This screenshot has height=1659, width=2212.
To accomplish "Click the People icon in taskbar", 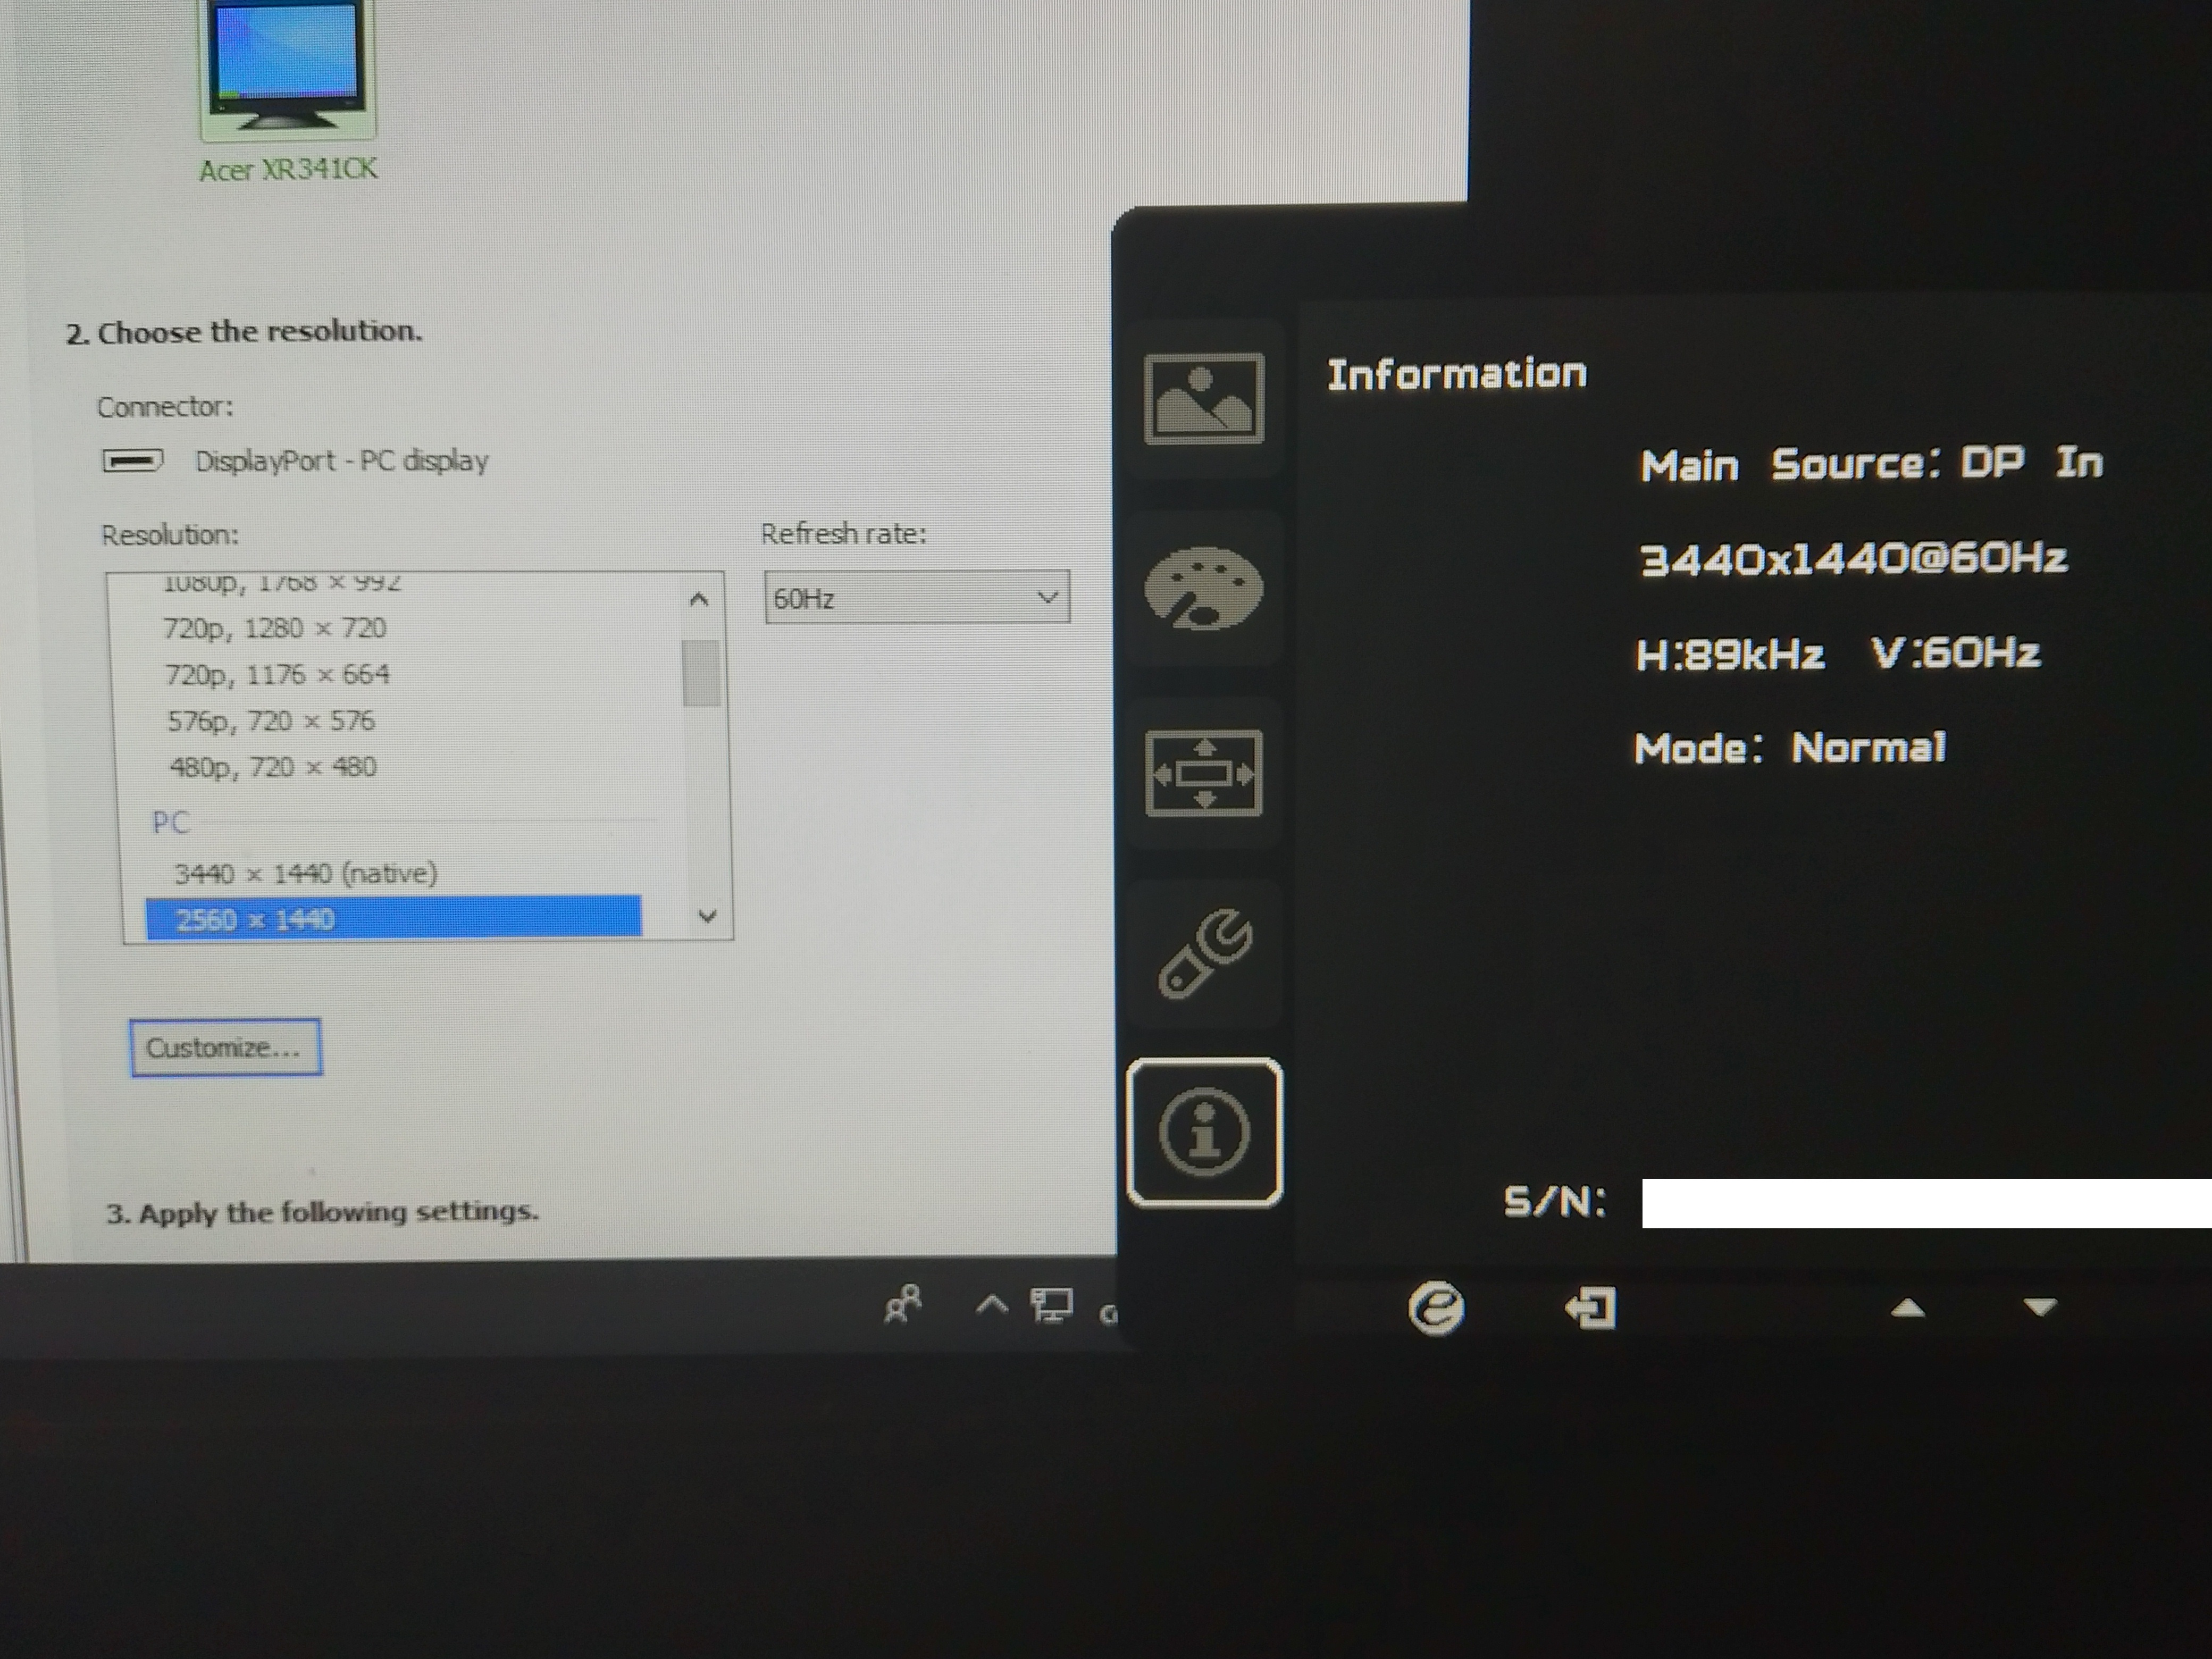I will [x=903, y=1305].
